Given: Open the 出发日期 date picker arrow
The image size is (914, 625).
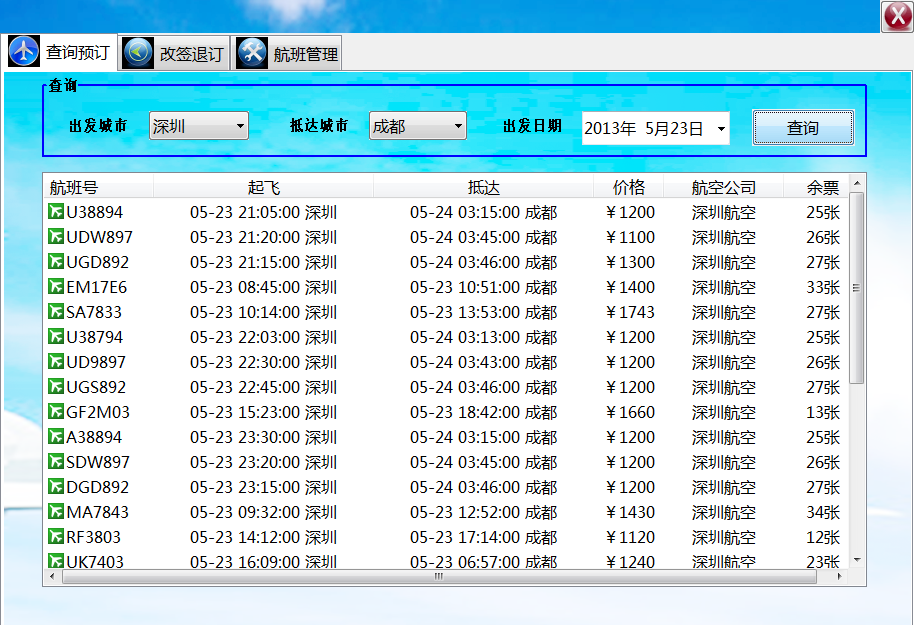Looking at the screenshot, I should 721,128.
